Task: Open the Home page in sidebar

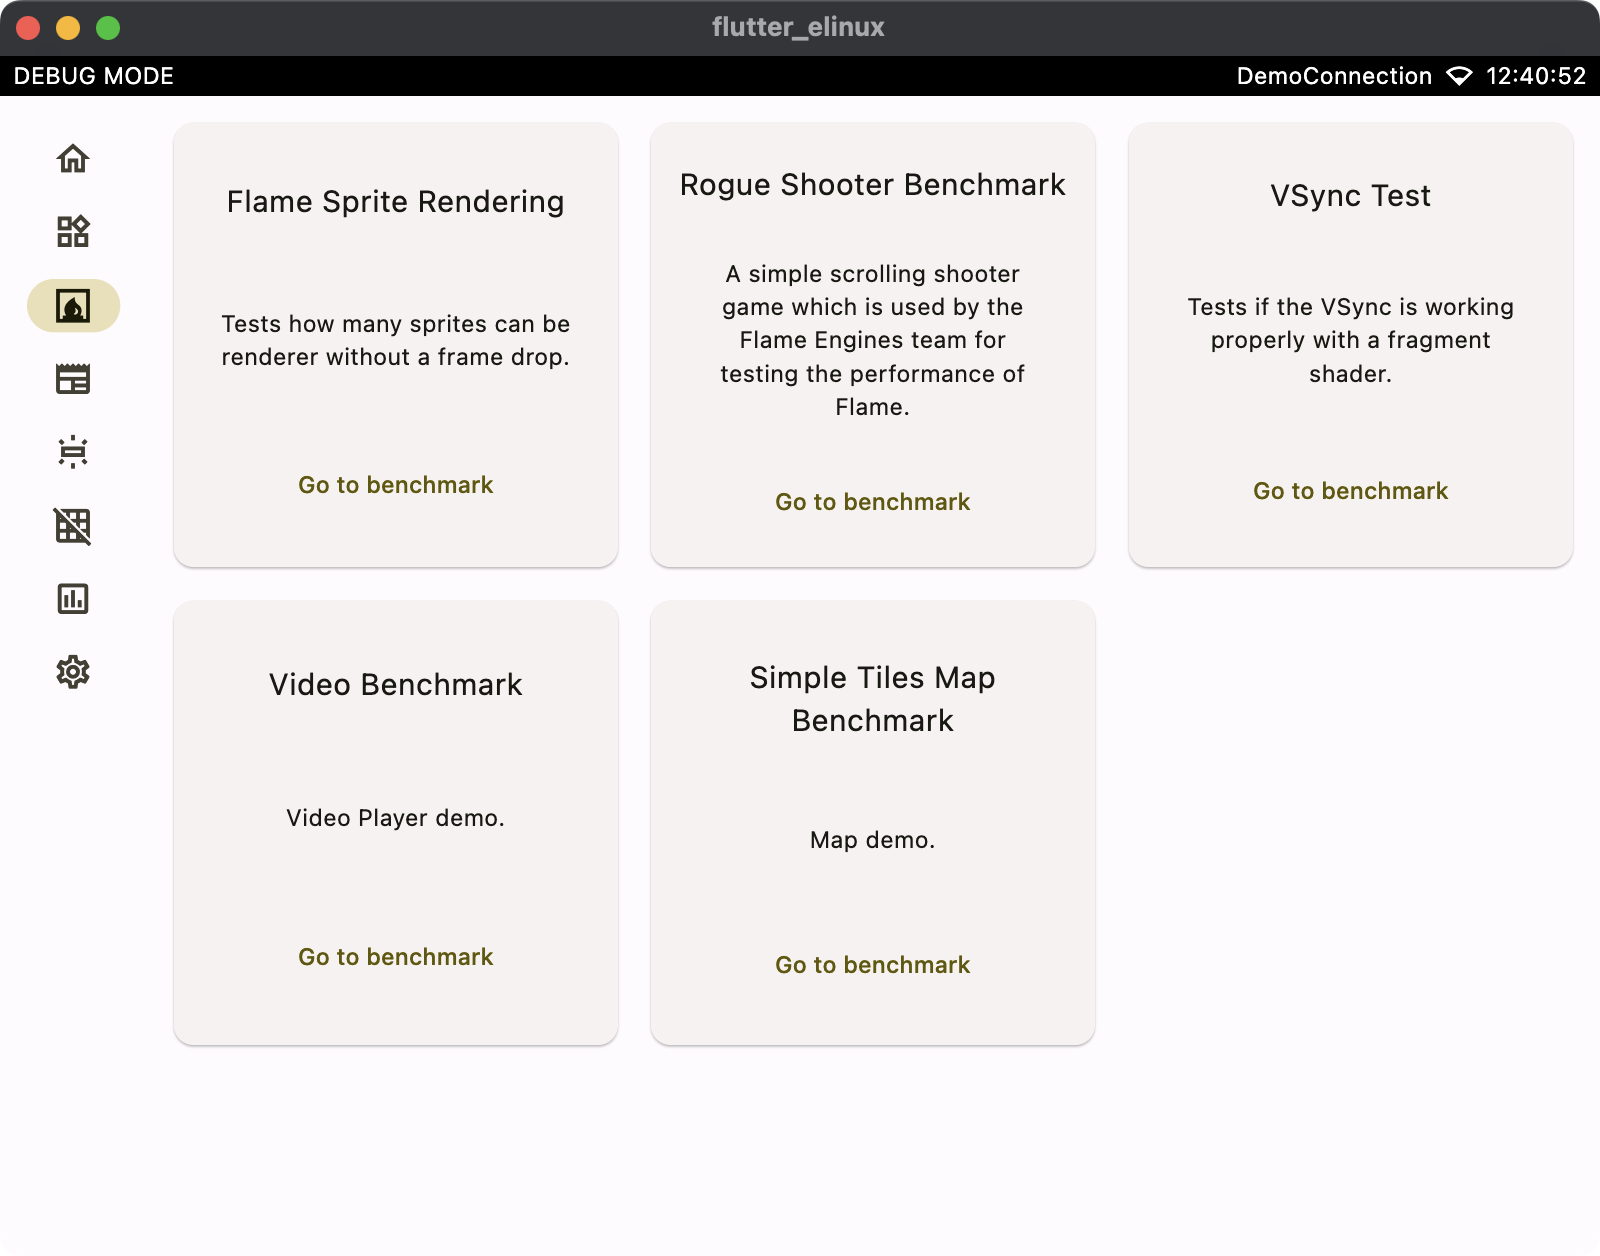Action: coord(73,159)
